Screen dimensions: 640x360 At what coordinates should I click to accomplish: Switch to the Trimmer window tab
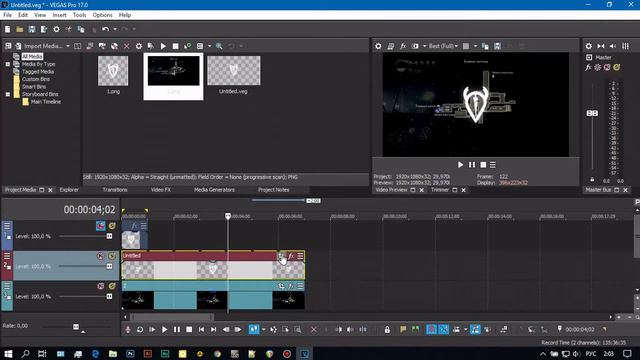click(440, 190)
